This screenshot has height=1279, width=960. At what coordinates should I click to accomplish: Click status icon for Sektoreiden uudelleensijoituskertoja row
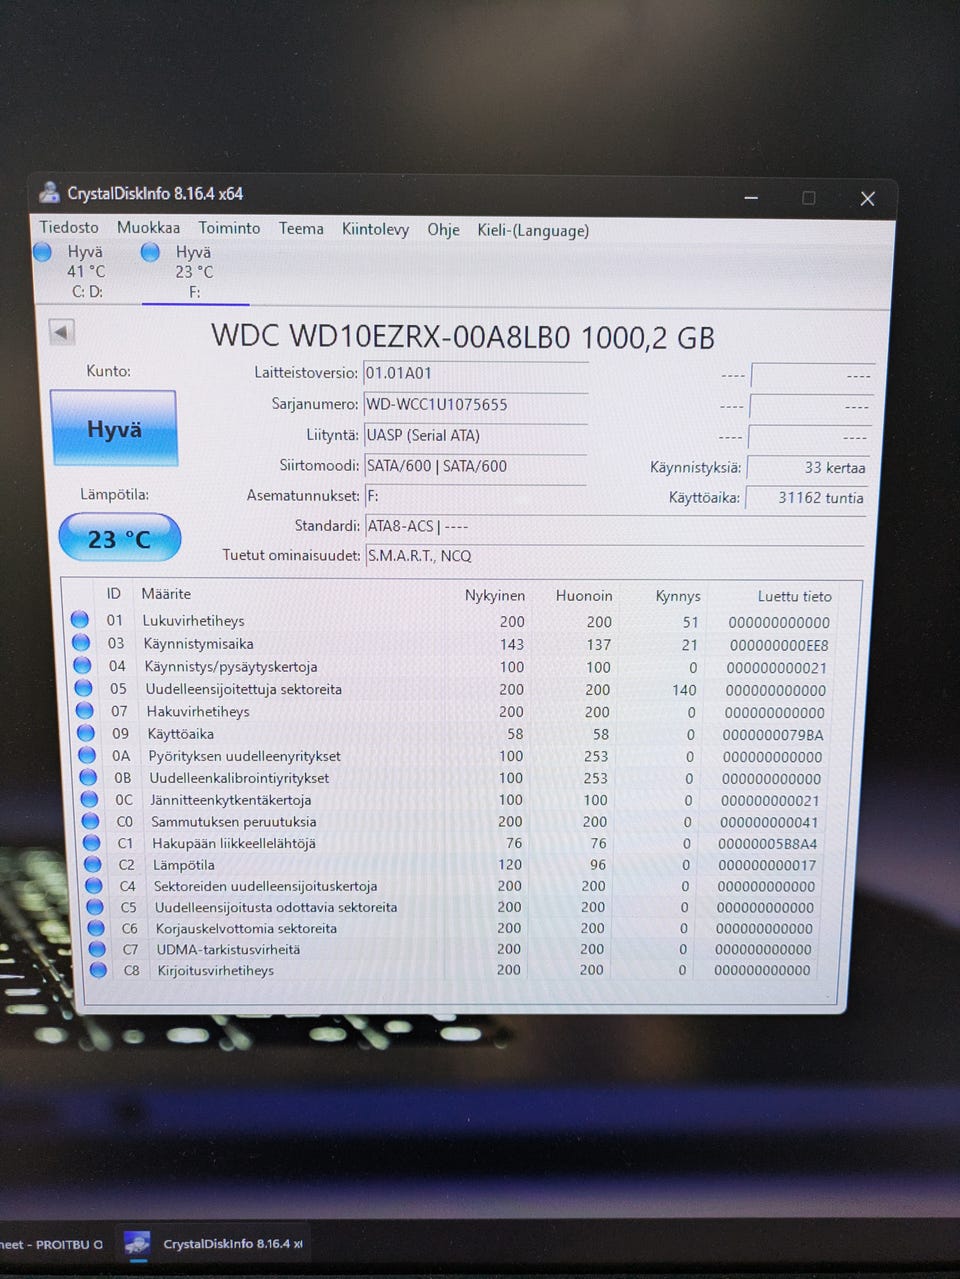pos(94,886)
